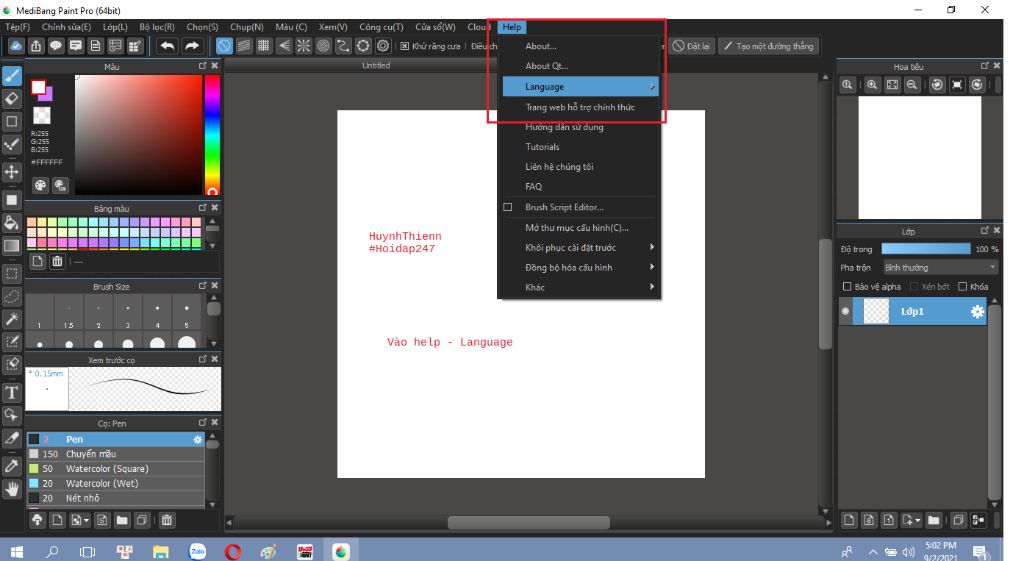Click the Độ trong opacity slider
The width and height of the screenshot is (1024, 561).
925,249
